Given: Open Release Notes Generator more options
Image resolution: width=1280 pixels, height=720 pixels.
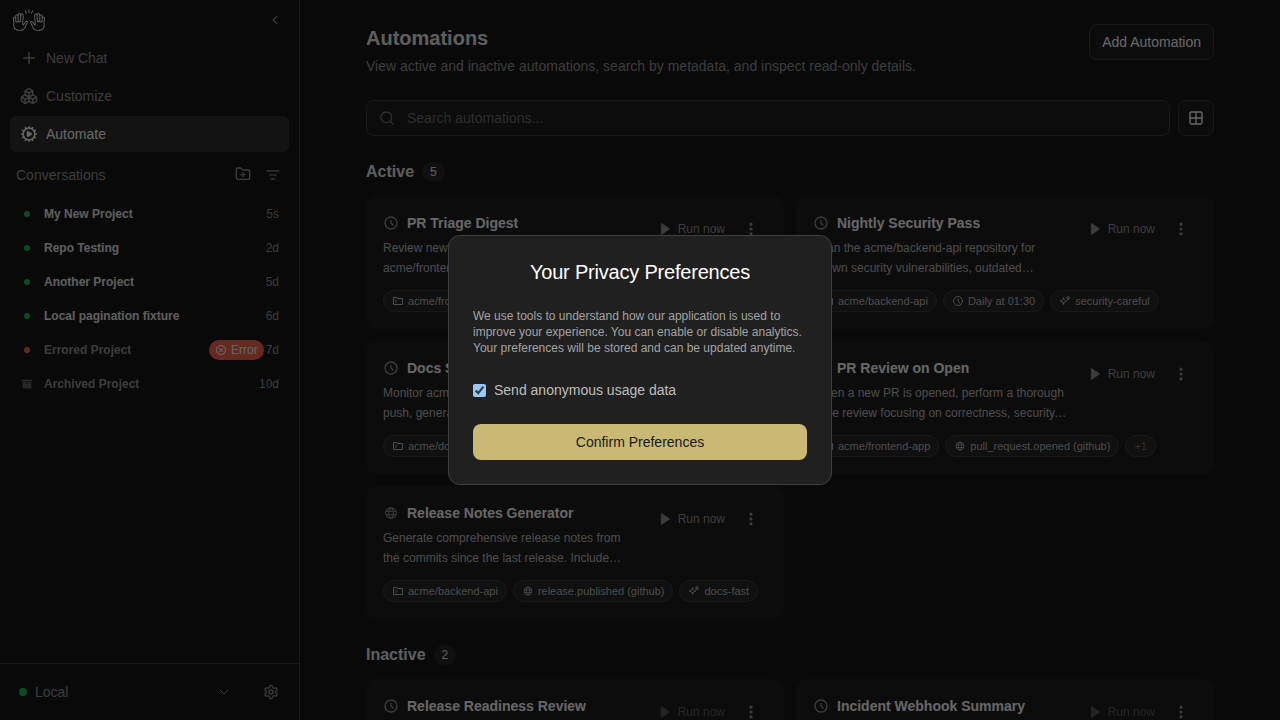Looking at the screenshot, I should pyautogui.click(x=751, y=519).
